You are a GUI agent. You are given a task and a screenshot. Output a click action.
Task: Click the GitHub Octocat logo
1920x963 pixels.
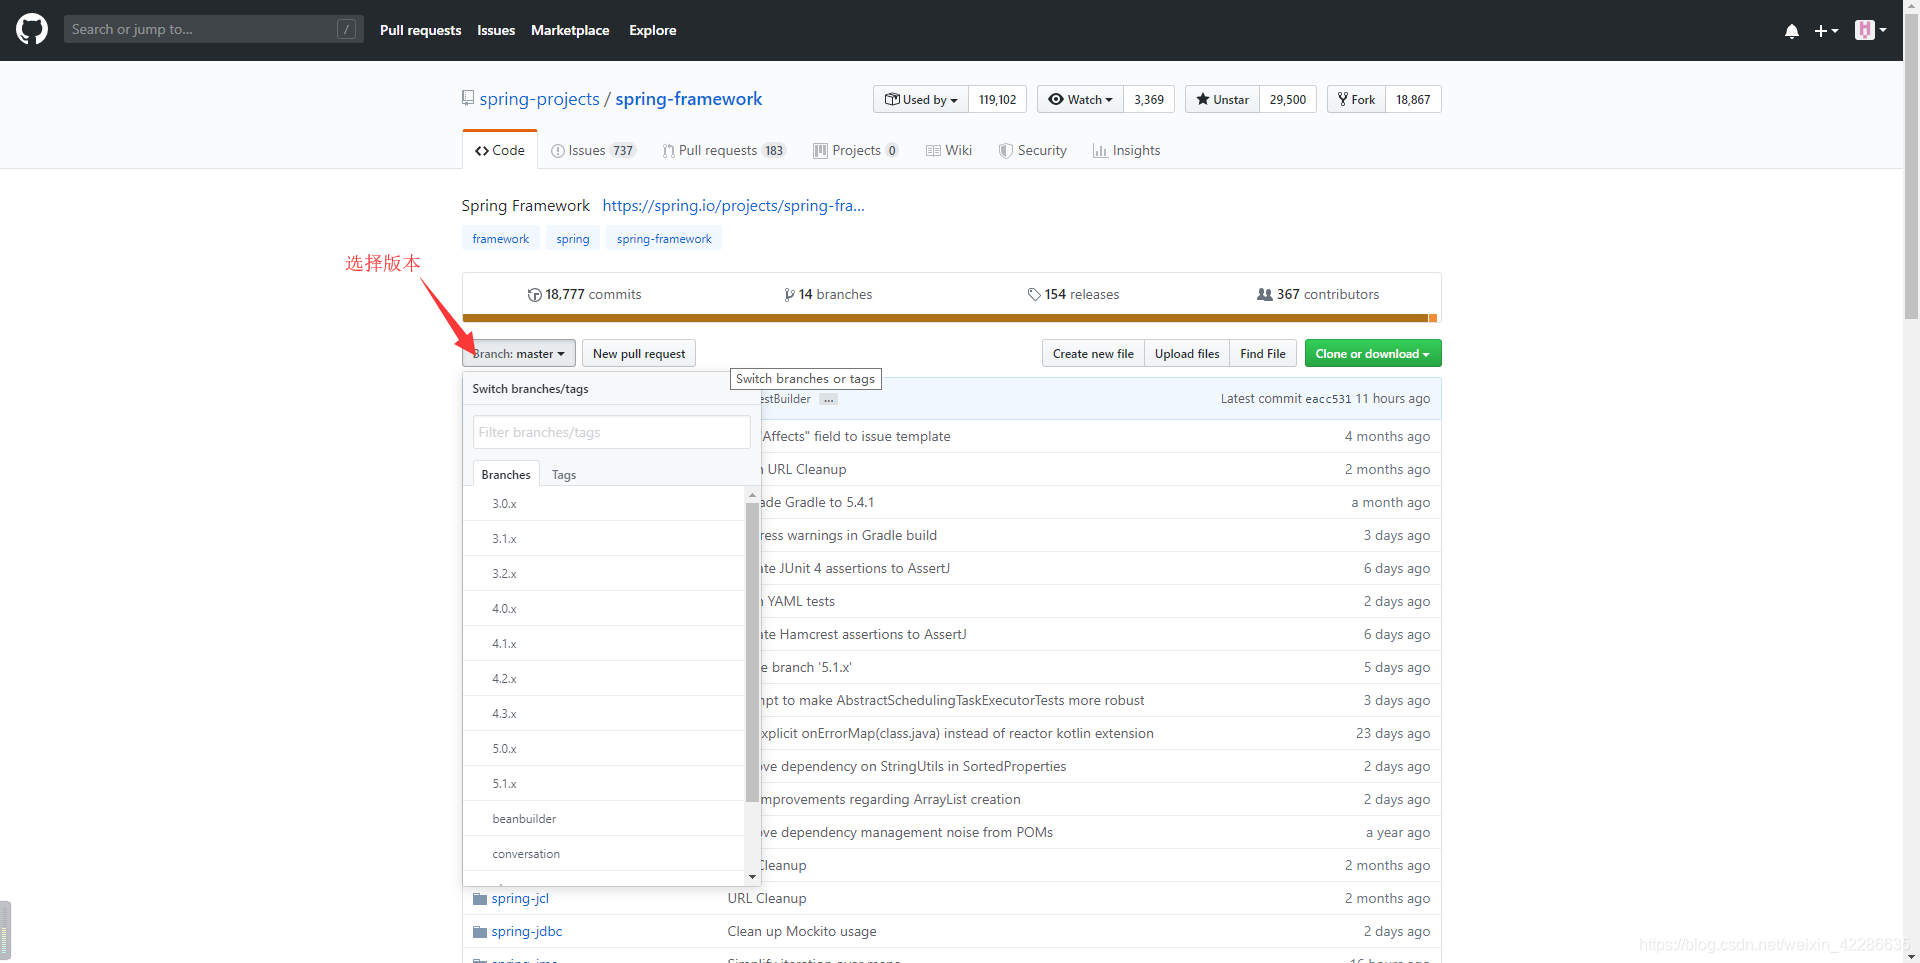pos(32,29)
